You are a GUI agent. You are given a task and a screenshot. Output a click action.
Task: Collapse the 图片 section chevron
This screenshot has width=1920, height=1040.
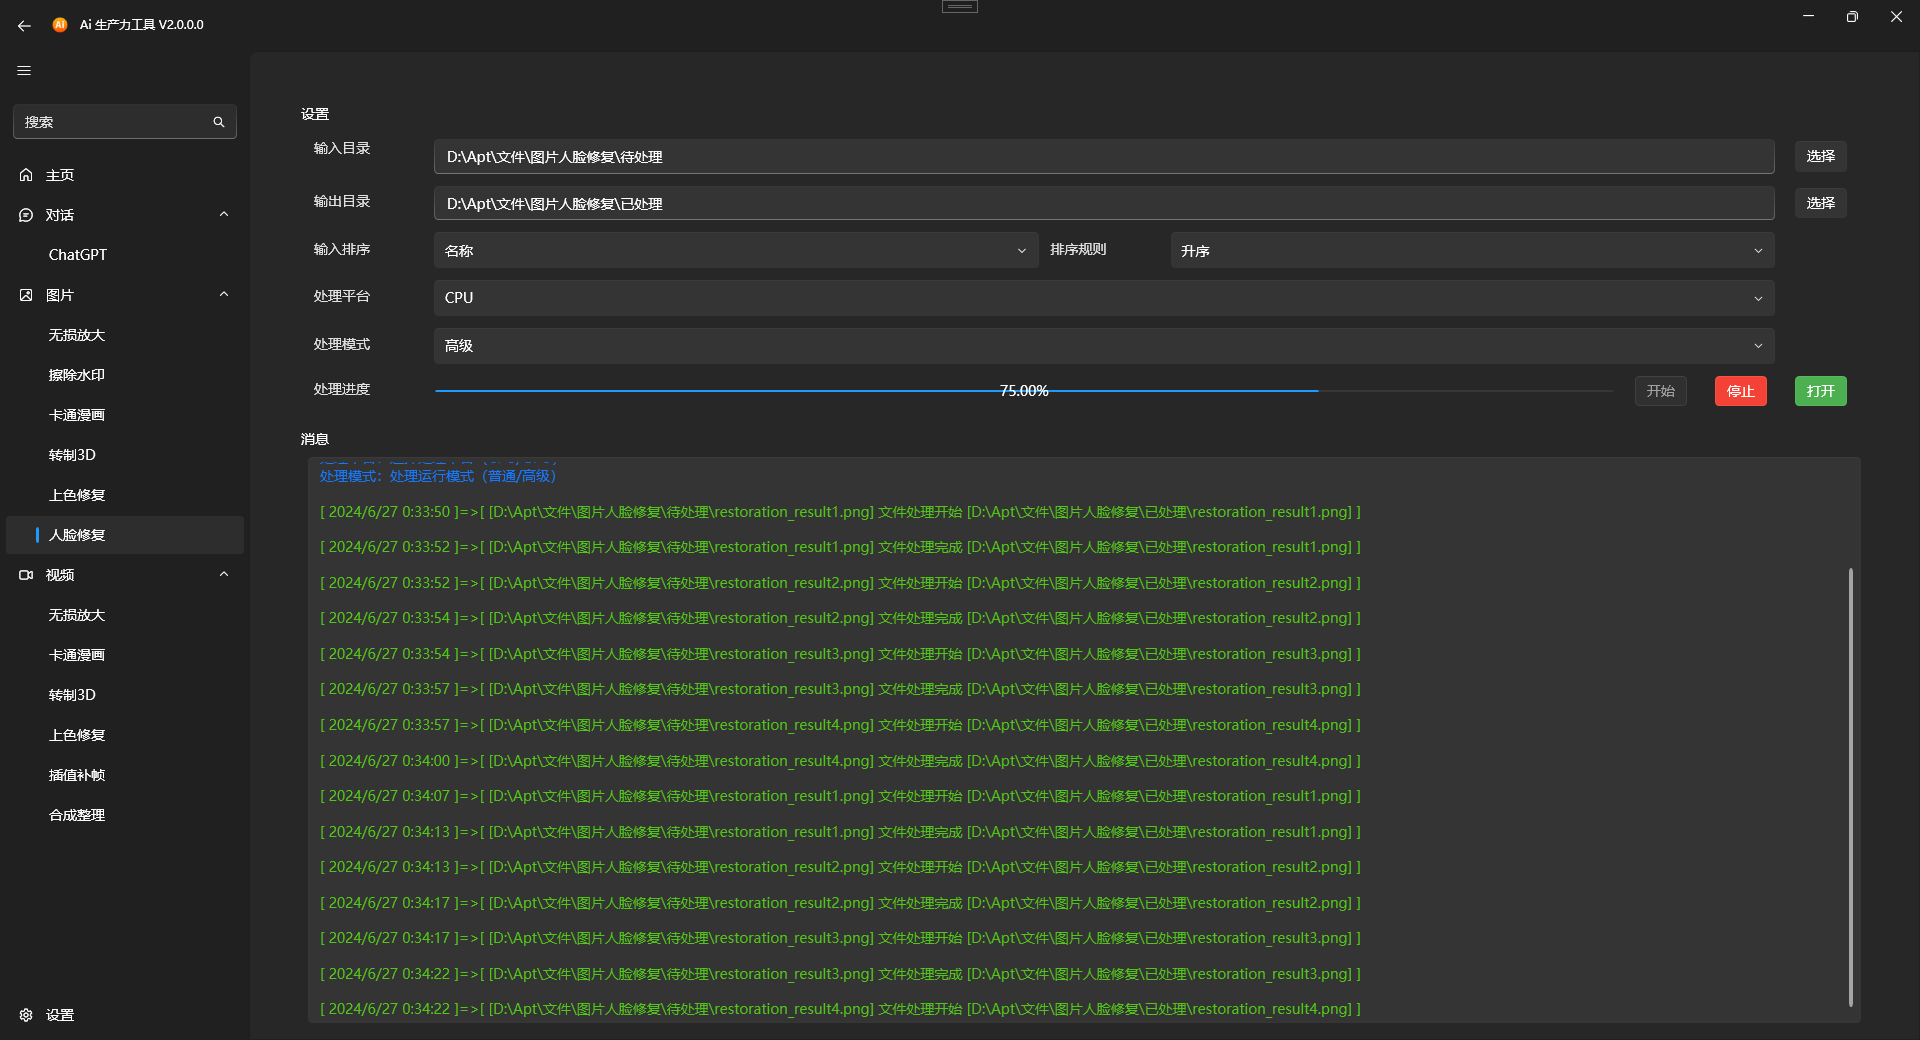[224, 295]
